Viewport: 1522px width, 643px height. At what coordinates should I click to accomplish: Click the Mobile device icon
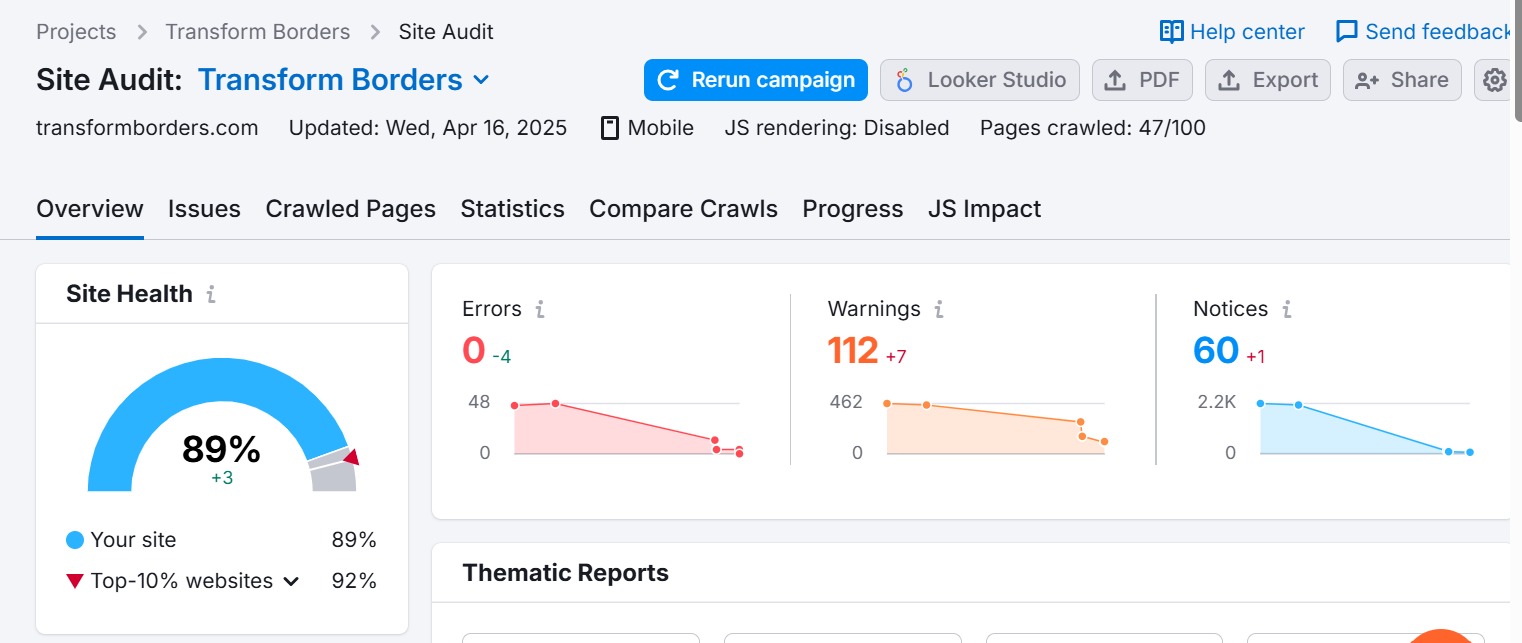(609, 128)
